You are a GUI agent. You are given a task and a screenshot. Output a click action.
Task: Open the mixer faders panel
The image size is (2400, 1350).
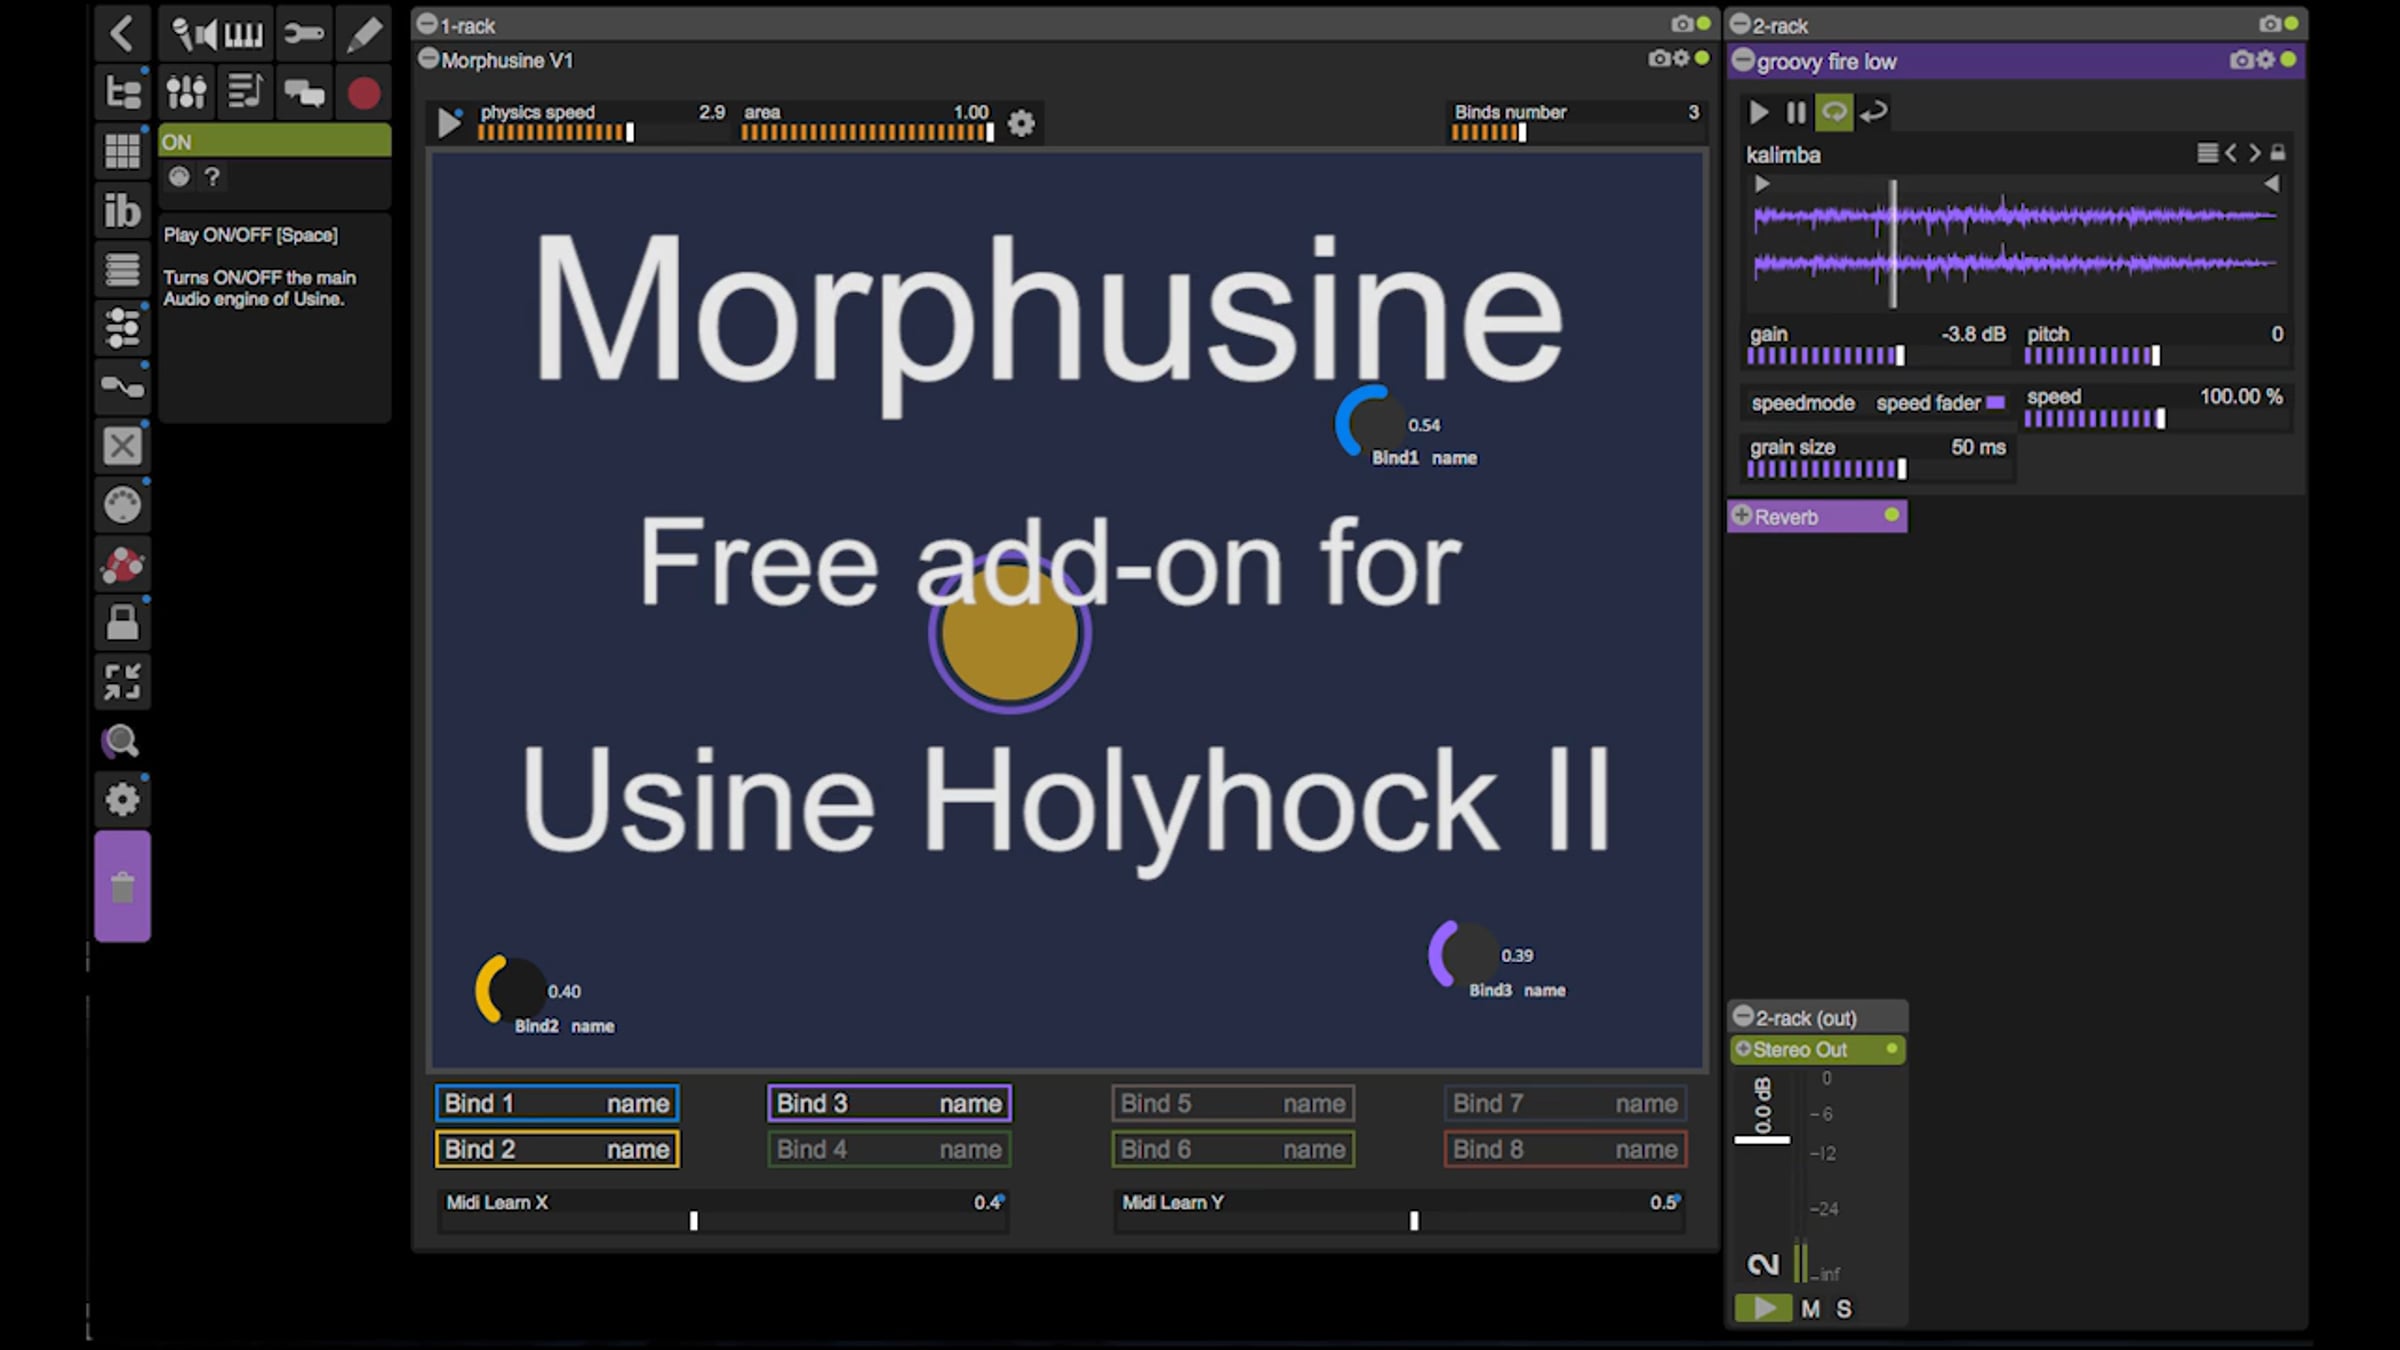(186, 93)
